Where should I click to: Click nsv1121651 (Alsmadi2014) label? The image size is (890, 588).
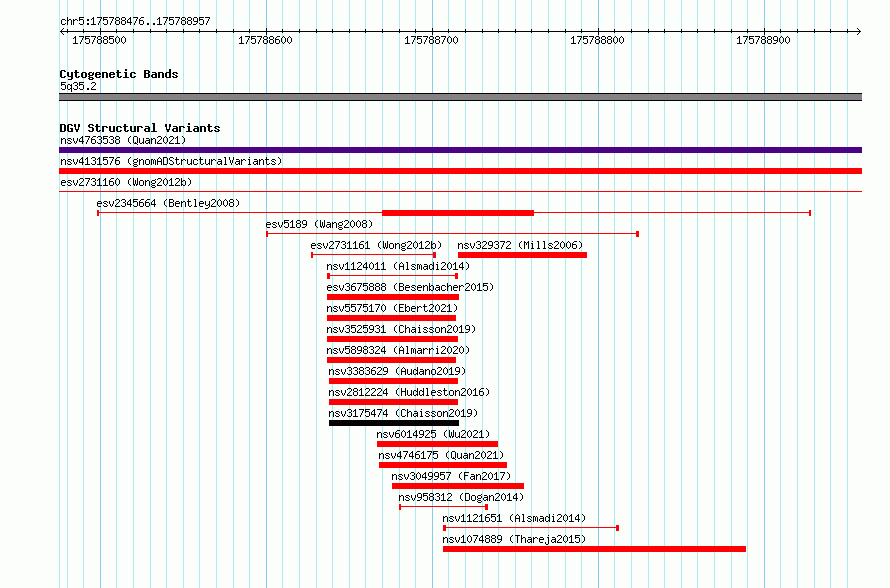pos(514,518)
